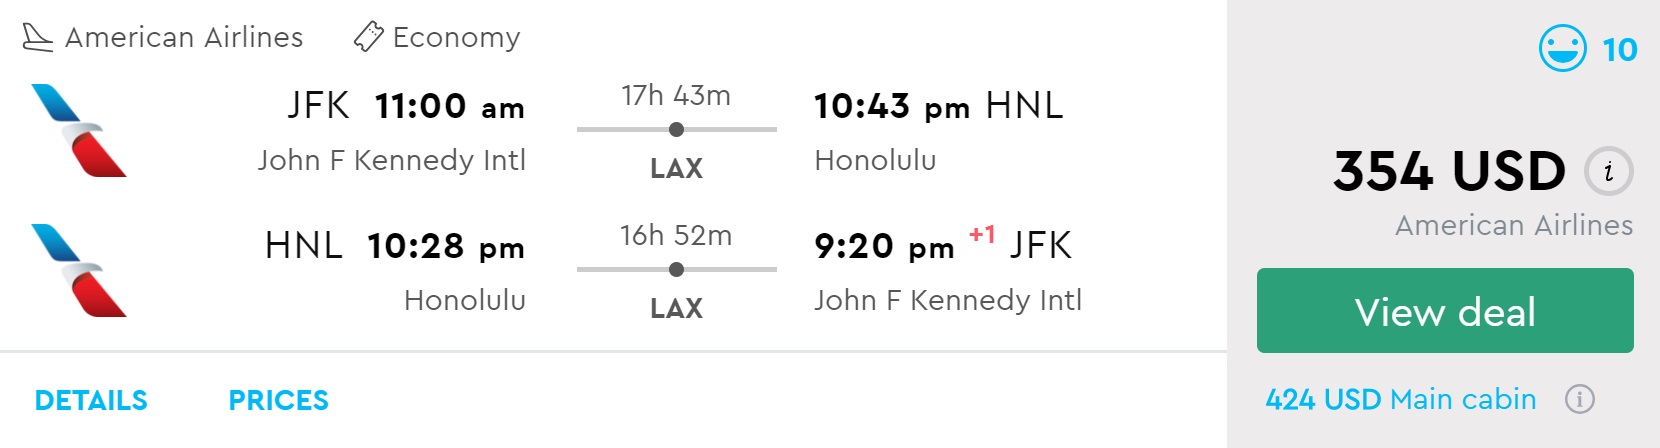This screenshot has height=448, width=1660.
Task: Click the HNL 10:28 pm departure time
Action: coord(445,246)
